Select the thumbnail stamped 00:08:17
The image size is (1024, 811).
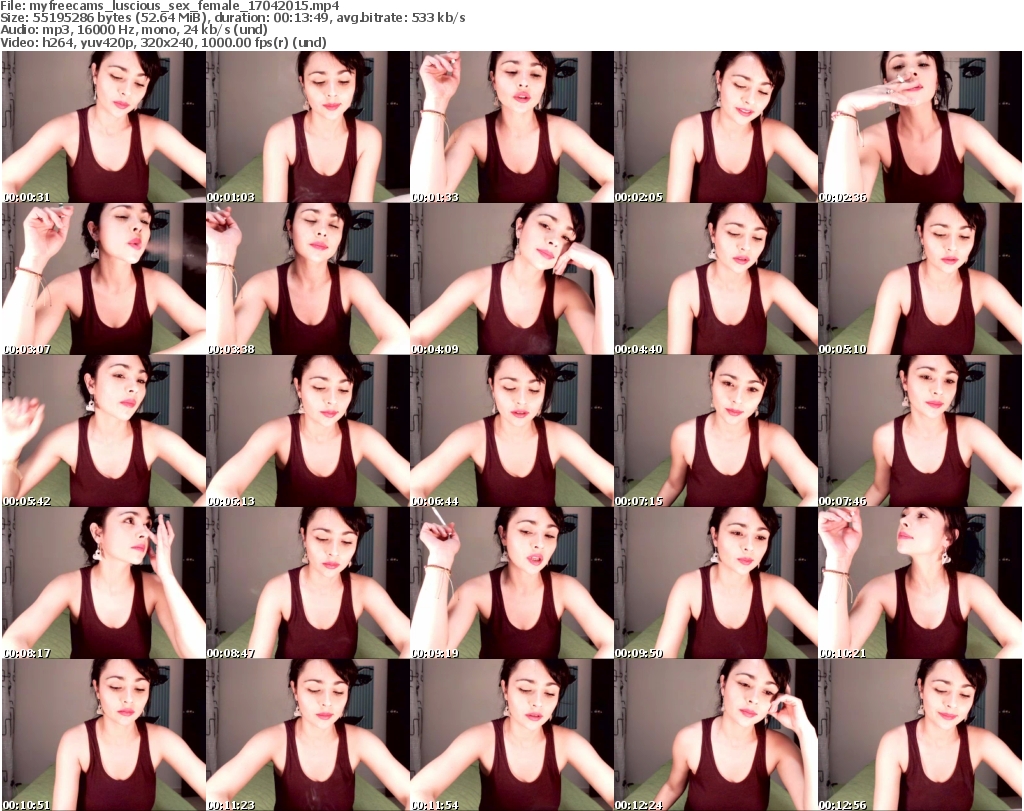[x=104, y=583]
